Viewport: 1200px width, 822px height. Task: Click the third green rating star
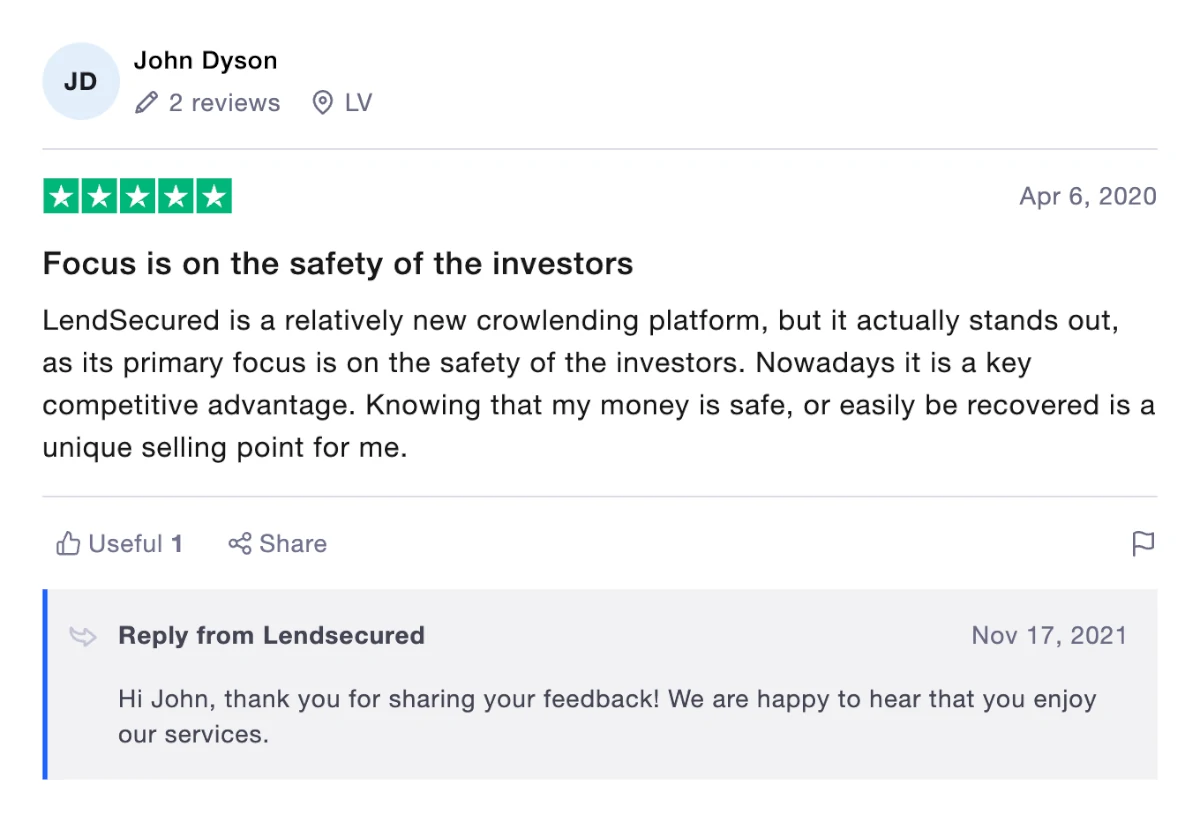137,196
